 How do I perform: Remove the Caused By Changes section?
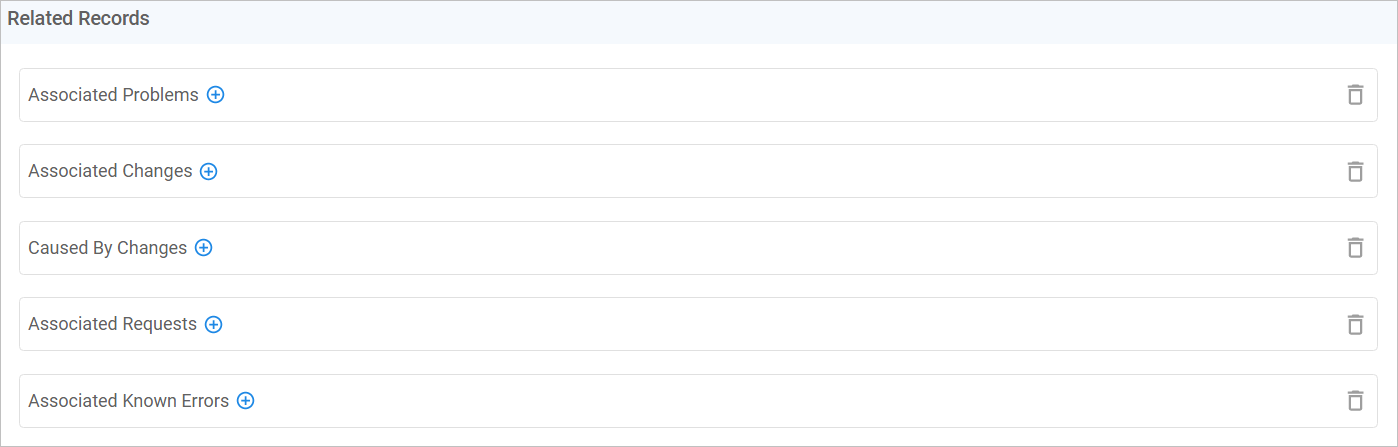[1355, 248]
